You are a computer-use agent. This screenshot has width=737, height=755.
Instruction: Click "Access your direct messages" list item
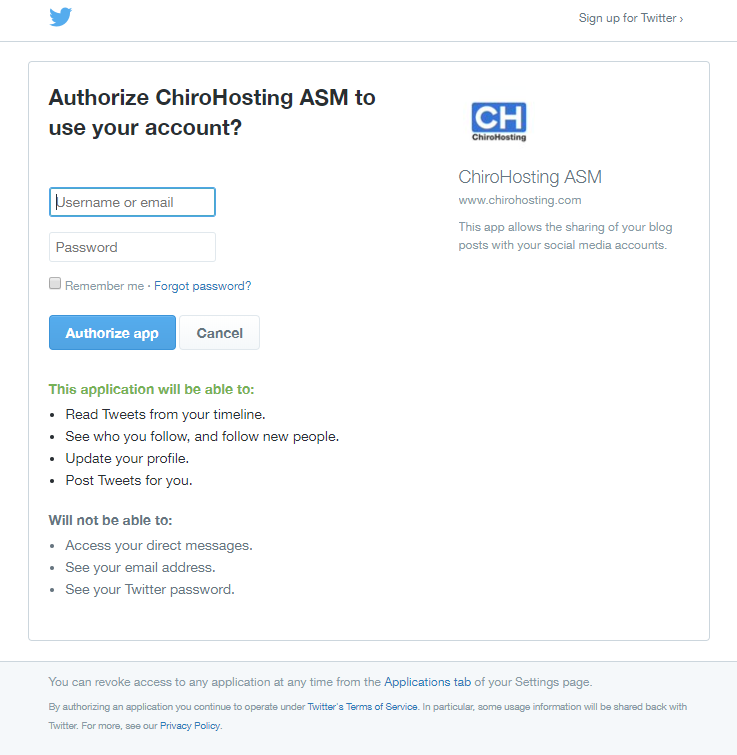pyautogui.click(x=158, y=546)
